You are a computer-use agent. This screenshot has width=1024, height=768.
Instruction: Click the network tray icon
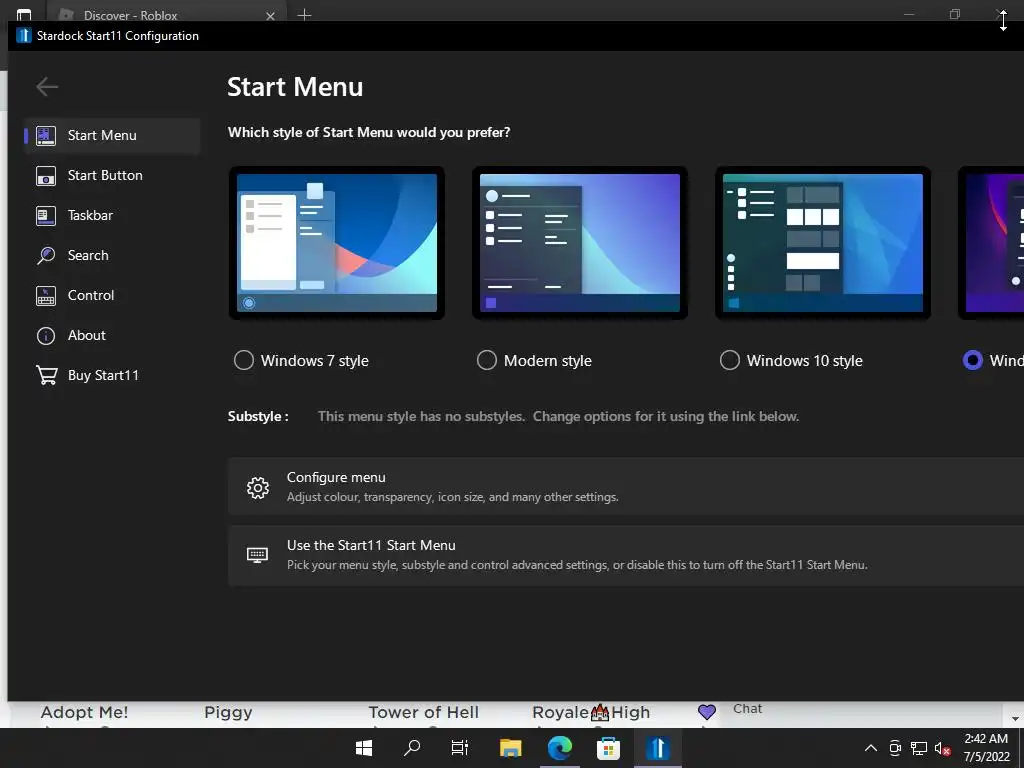[x=919, y=748]
